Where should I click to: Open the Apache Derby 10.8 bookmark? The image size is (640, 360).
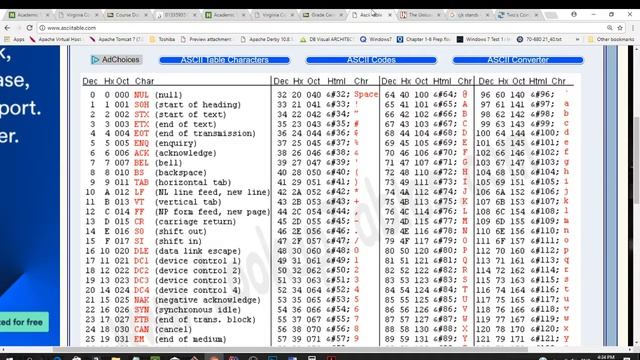tap(267, 39)
